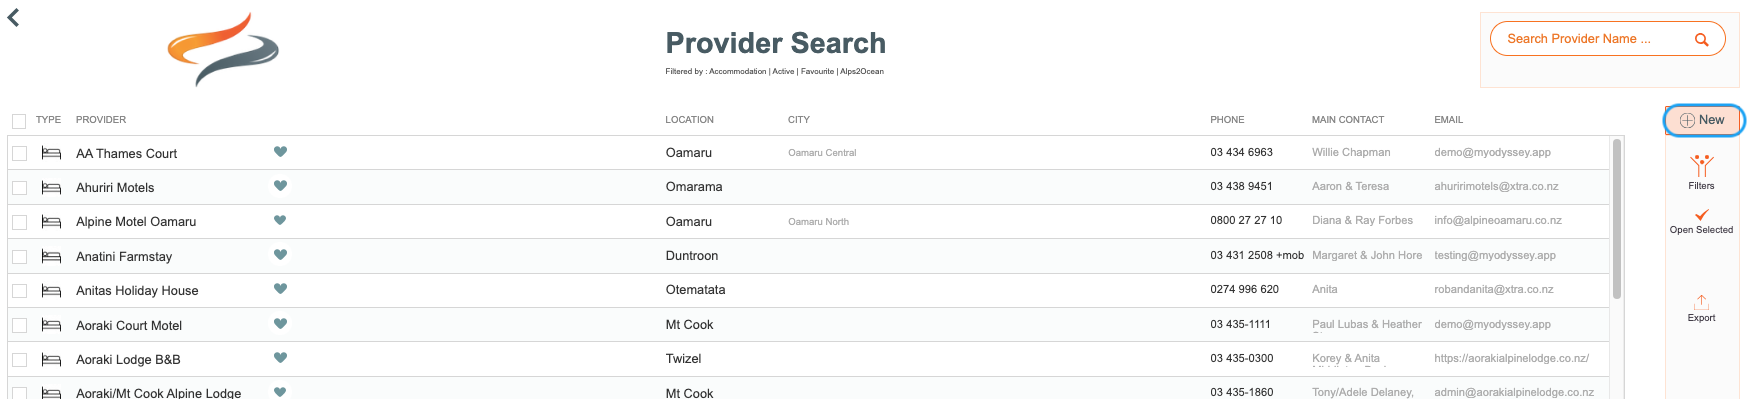Tick the select-all checkbox in header
The height and width of the screenshot is (399, 1757).
[19, 121]
